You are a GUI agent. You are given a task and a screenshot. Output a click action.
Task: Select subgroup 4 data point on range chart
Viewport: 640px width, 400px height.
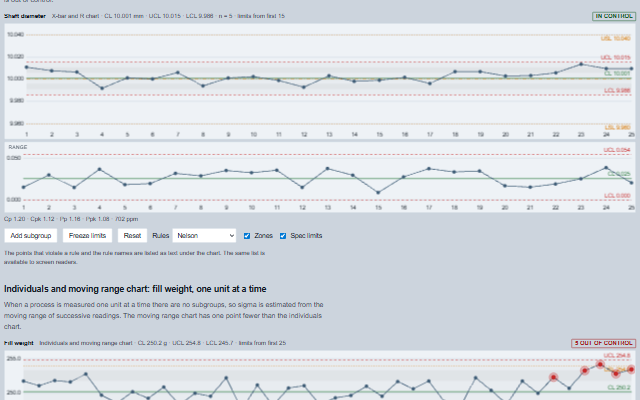click(100, 169)
